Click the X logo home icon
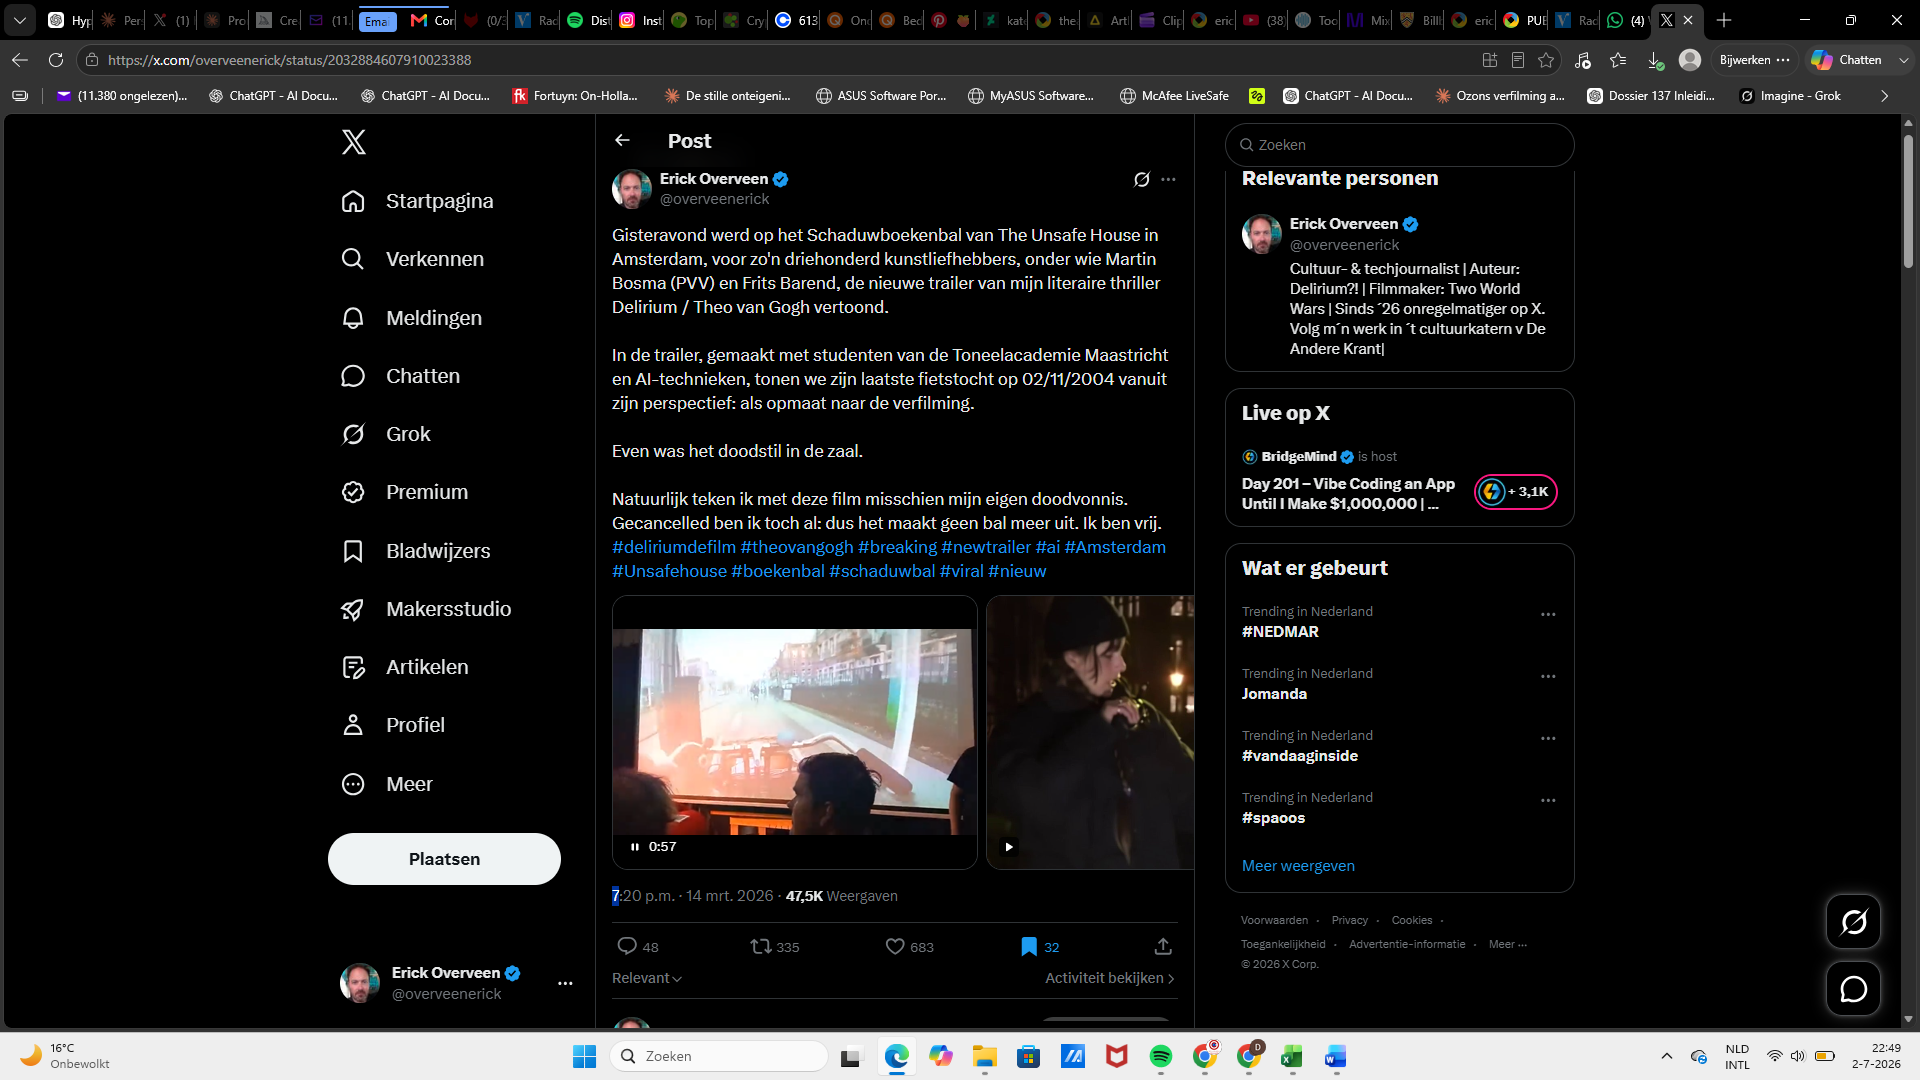Image resolution: width=1920 pixels, height=1080 pixels. click(354, 142)
